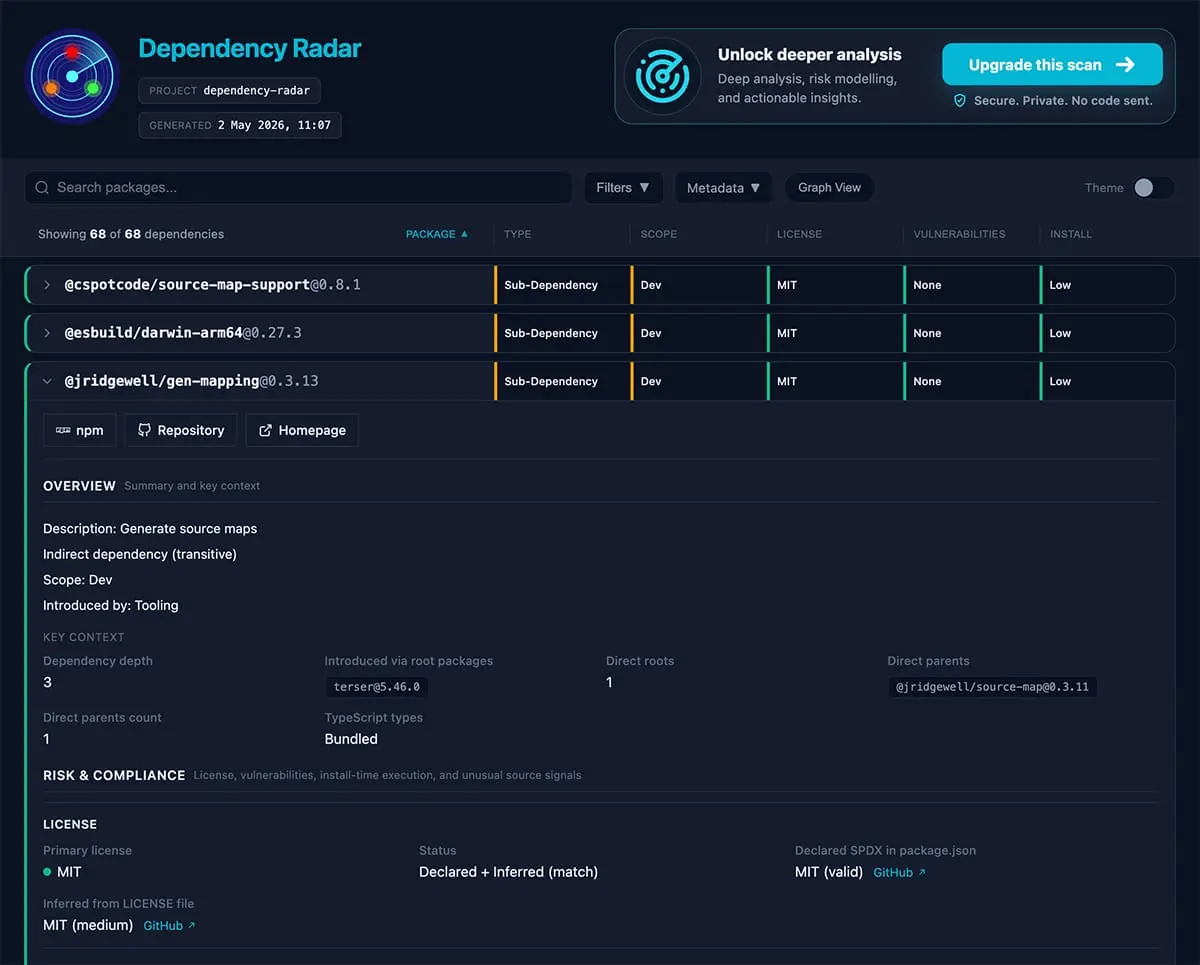
Task: Collapse the @jridgewell/gen-mapping row
Action: point(47,381)
